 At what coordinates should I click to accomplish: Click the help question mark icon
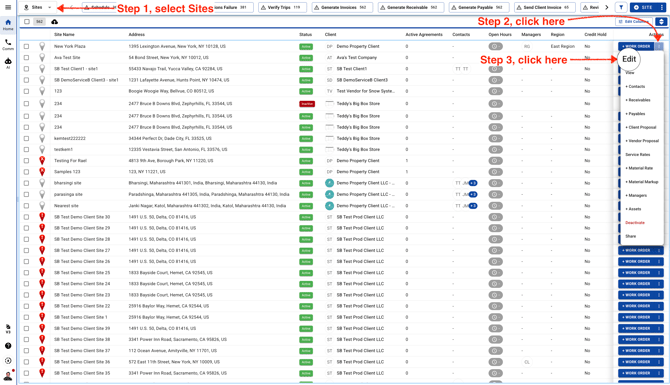[8, 346]
